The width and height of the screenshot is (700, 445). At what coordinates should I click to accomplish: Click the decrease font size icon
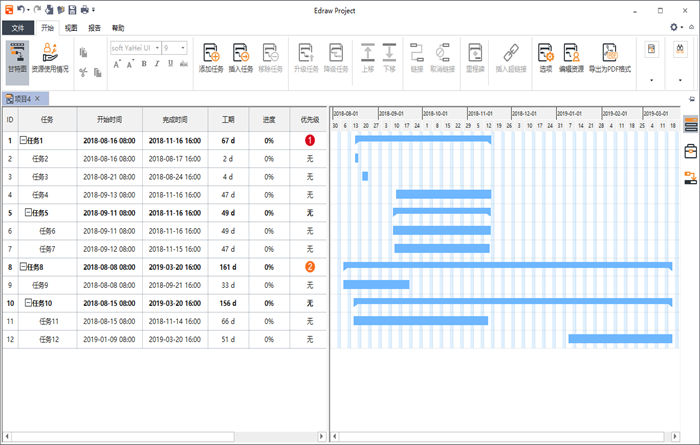coord(130,64)
